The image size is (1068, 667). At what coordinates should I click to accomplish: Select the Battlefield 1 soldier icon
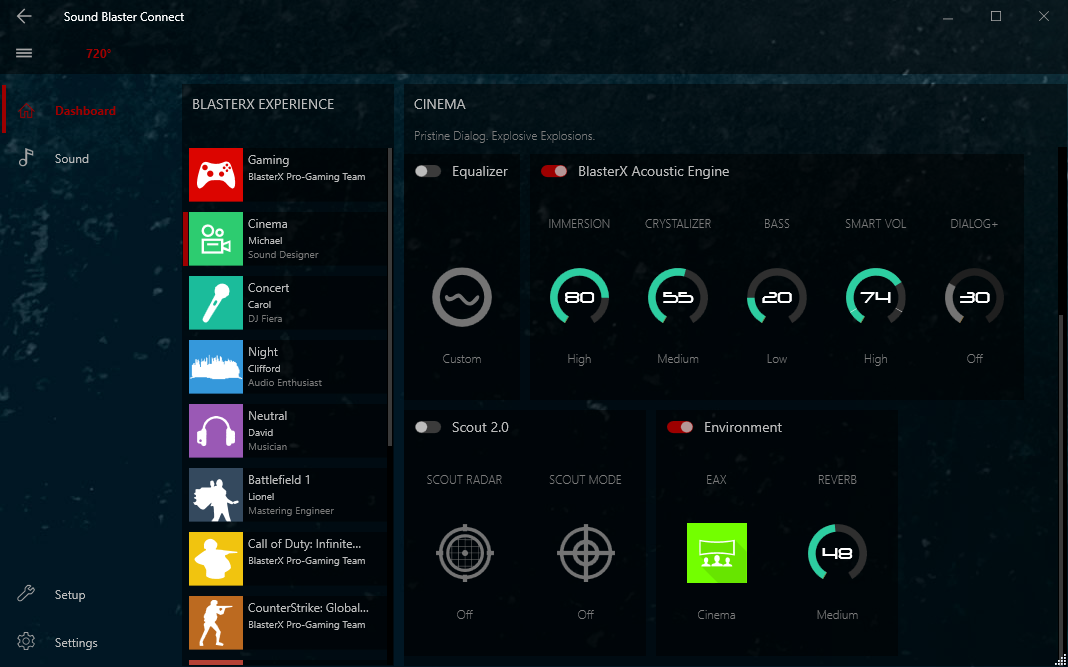215,495
